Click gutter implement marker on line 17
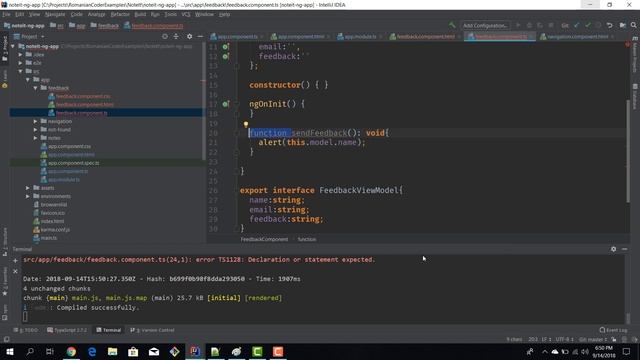Viewport: 640px width, 360px height. pos(225,104)
